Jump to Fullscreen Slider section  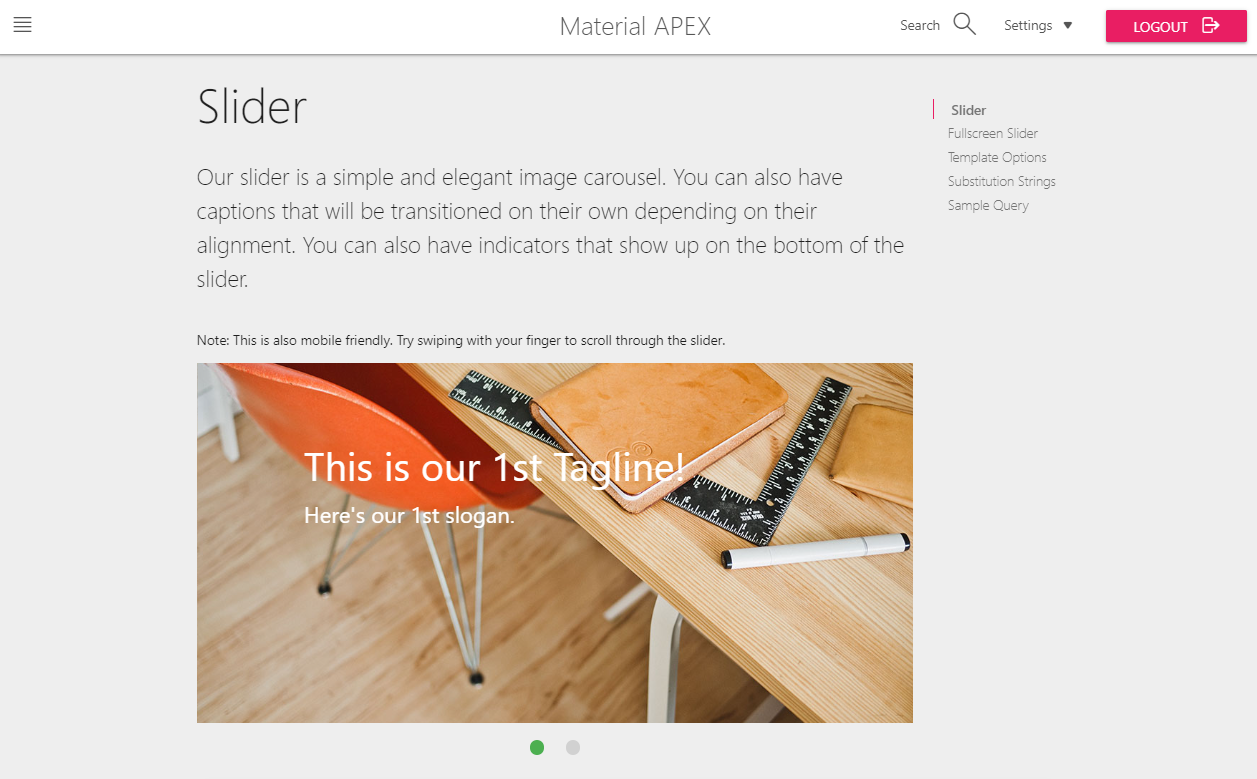click(993, 133)
